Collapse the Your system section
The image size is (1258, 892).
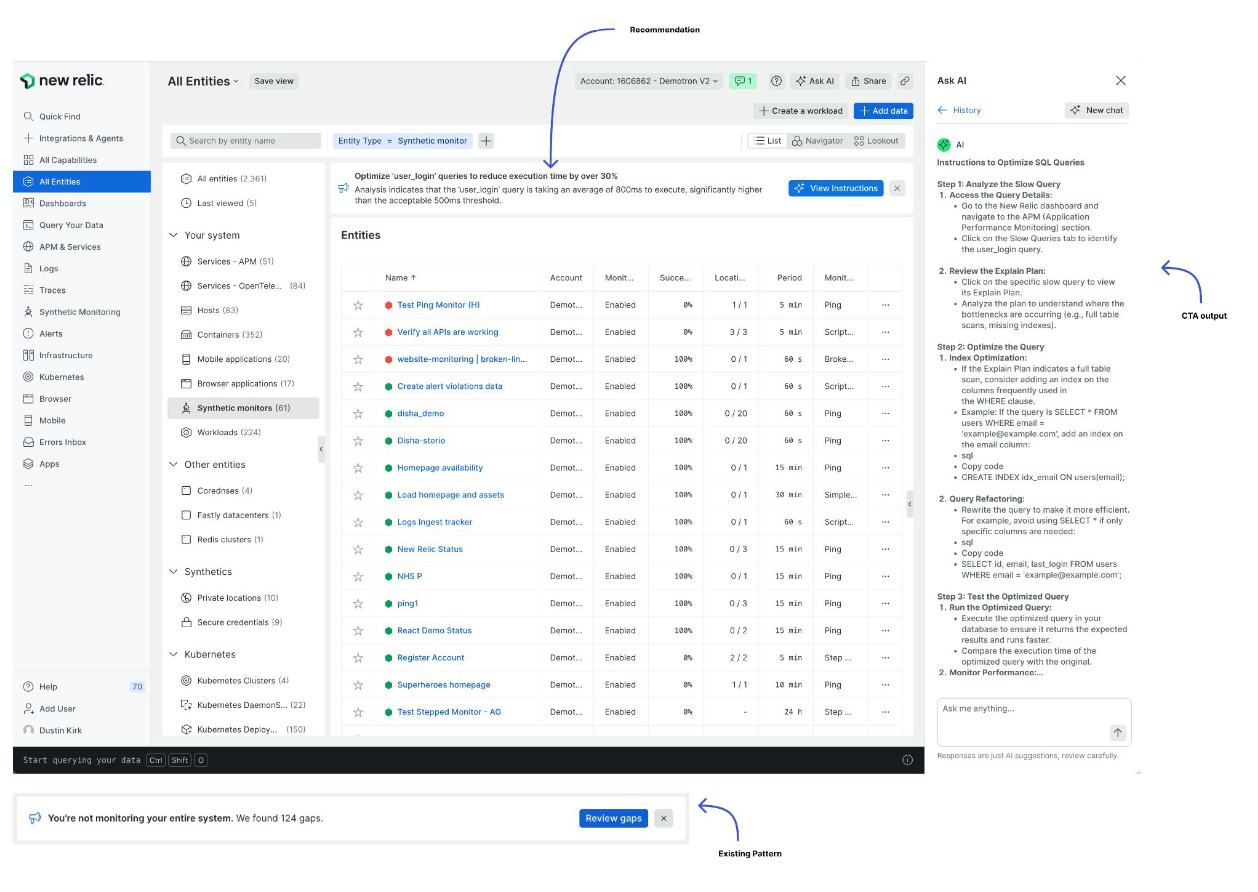point(173,235)
